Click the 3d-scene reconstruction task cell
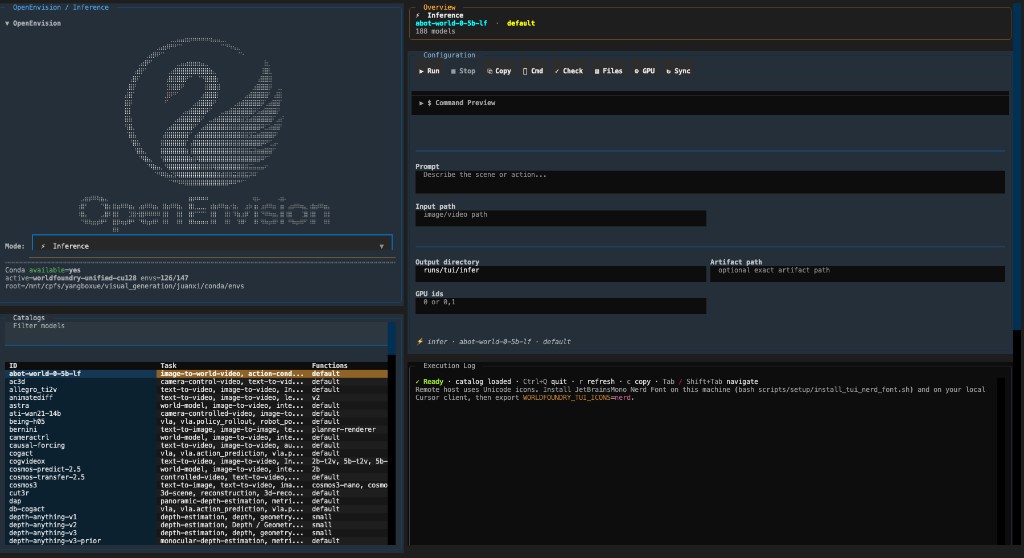Viewport: 1024px width, 558px height. (232, 493)
